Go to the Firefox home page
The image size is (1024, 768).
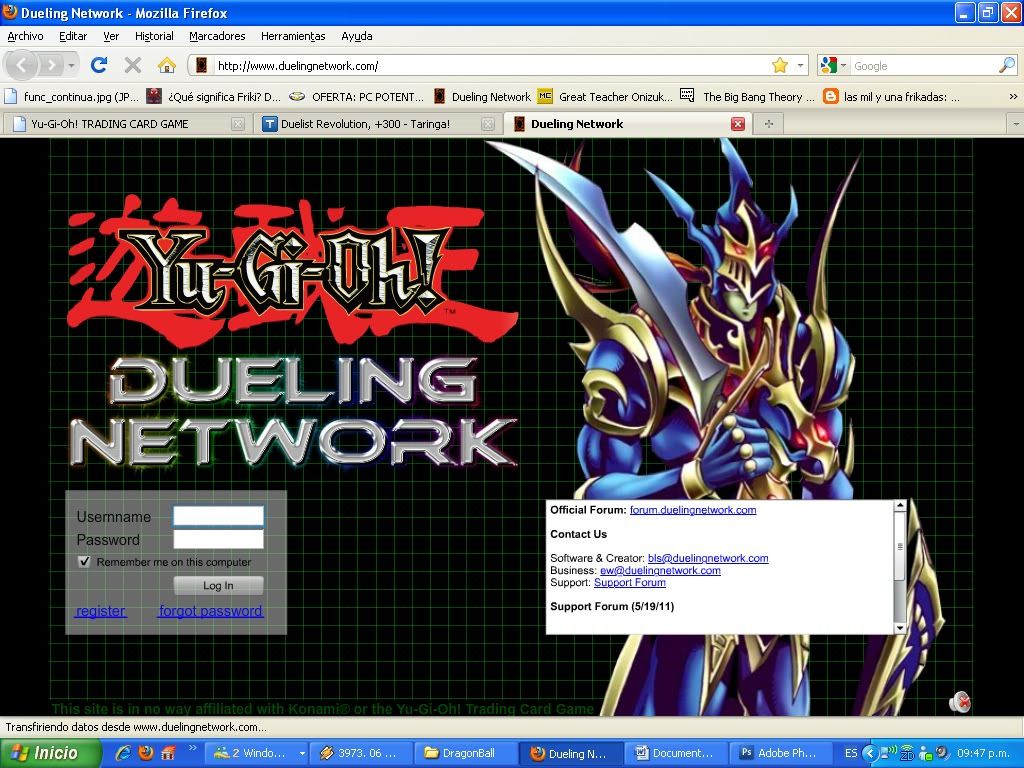coord(167,65)
